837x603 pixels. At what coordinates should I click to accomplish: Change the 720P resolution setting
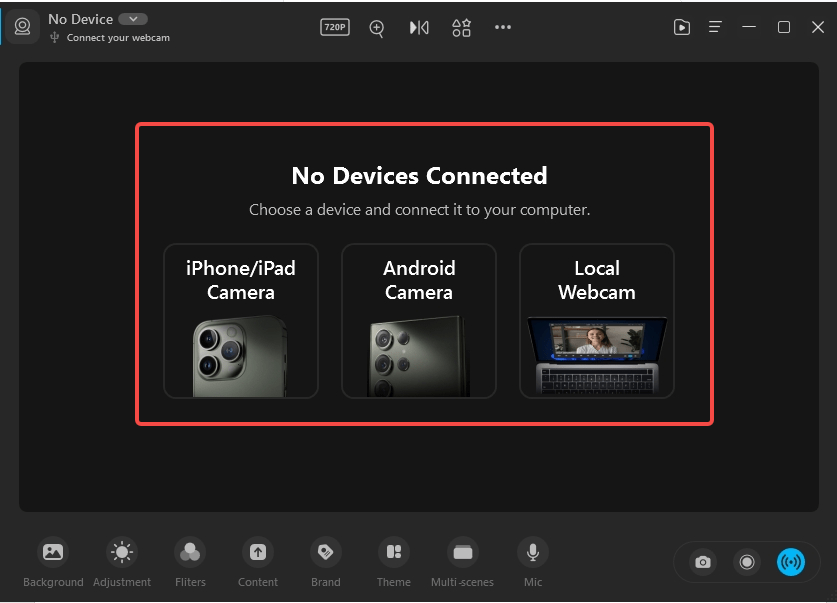point(334,27)
